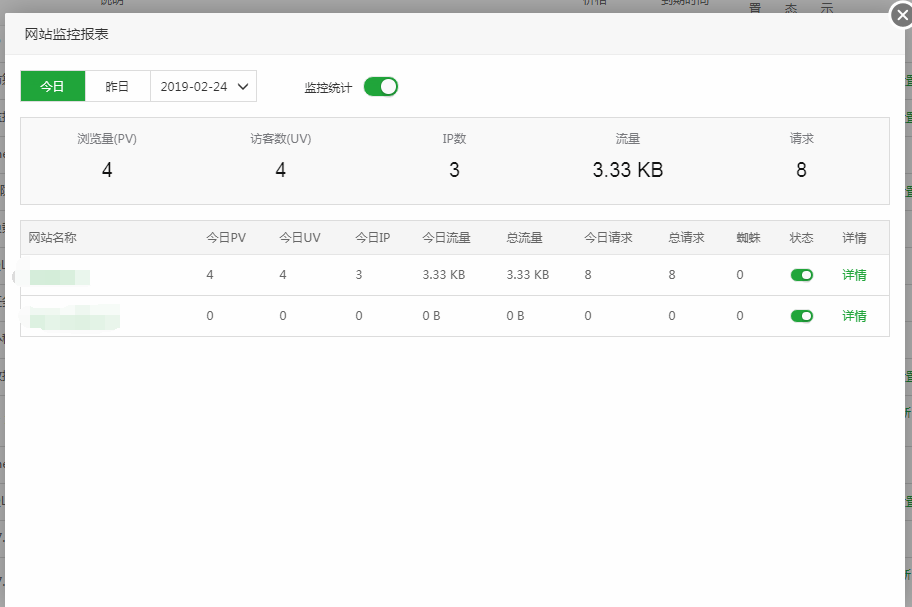Close the 网站监控报表 dialog

pos(900,15)
